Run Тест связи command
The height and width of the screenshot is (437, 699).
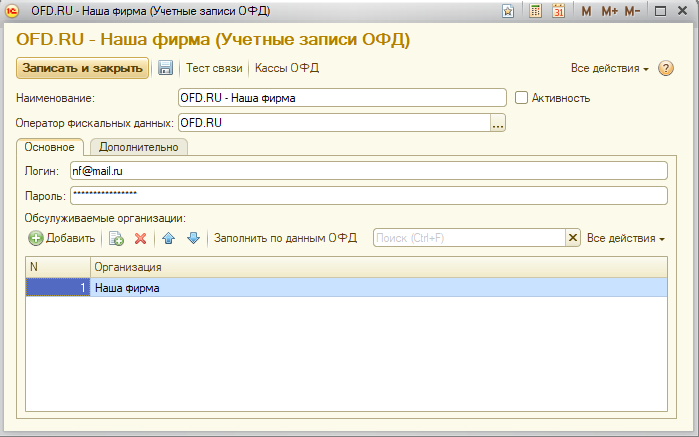(214, 68)
